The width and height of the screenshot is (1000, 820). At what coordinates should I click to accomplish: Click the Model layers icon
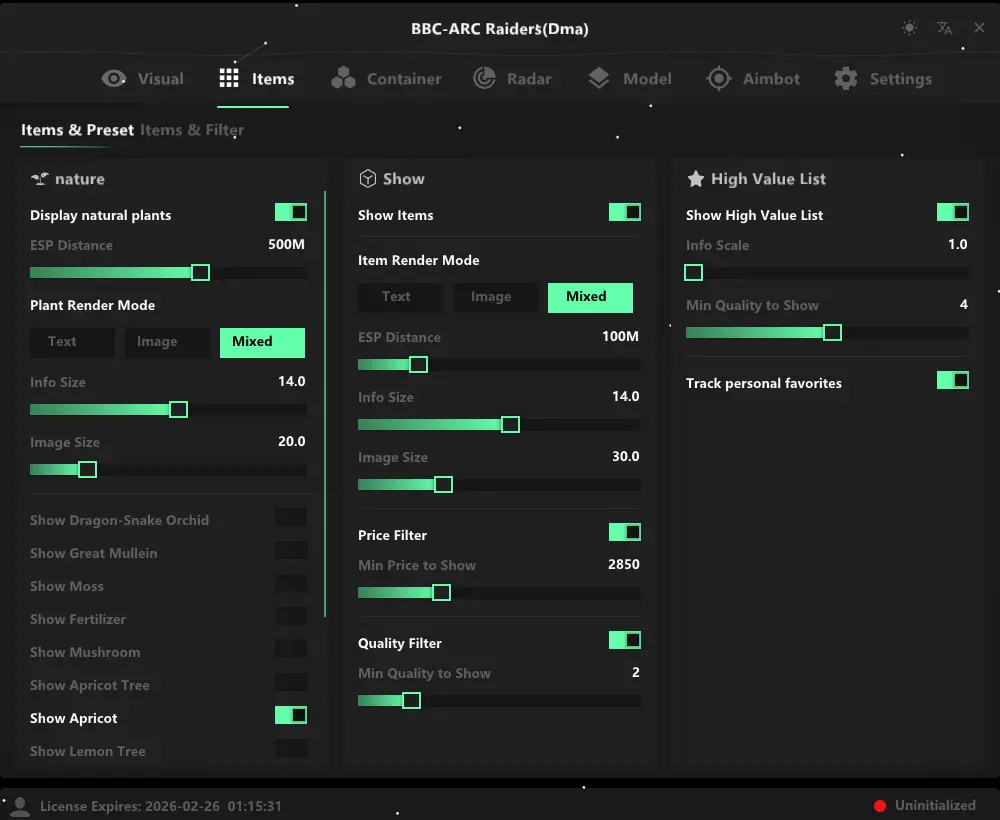[599, 79]
